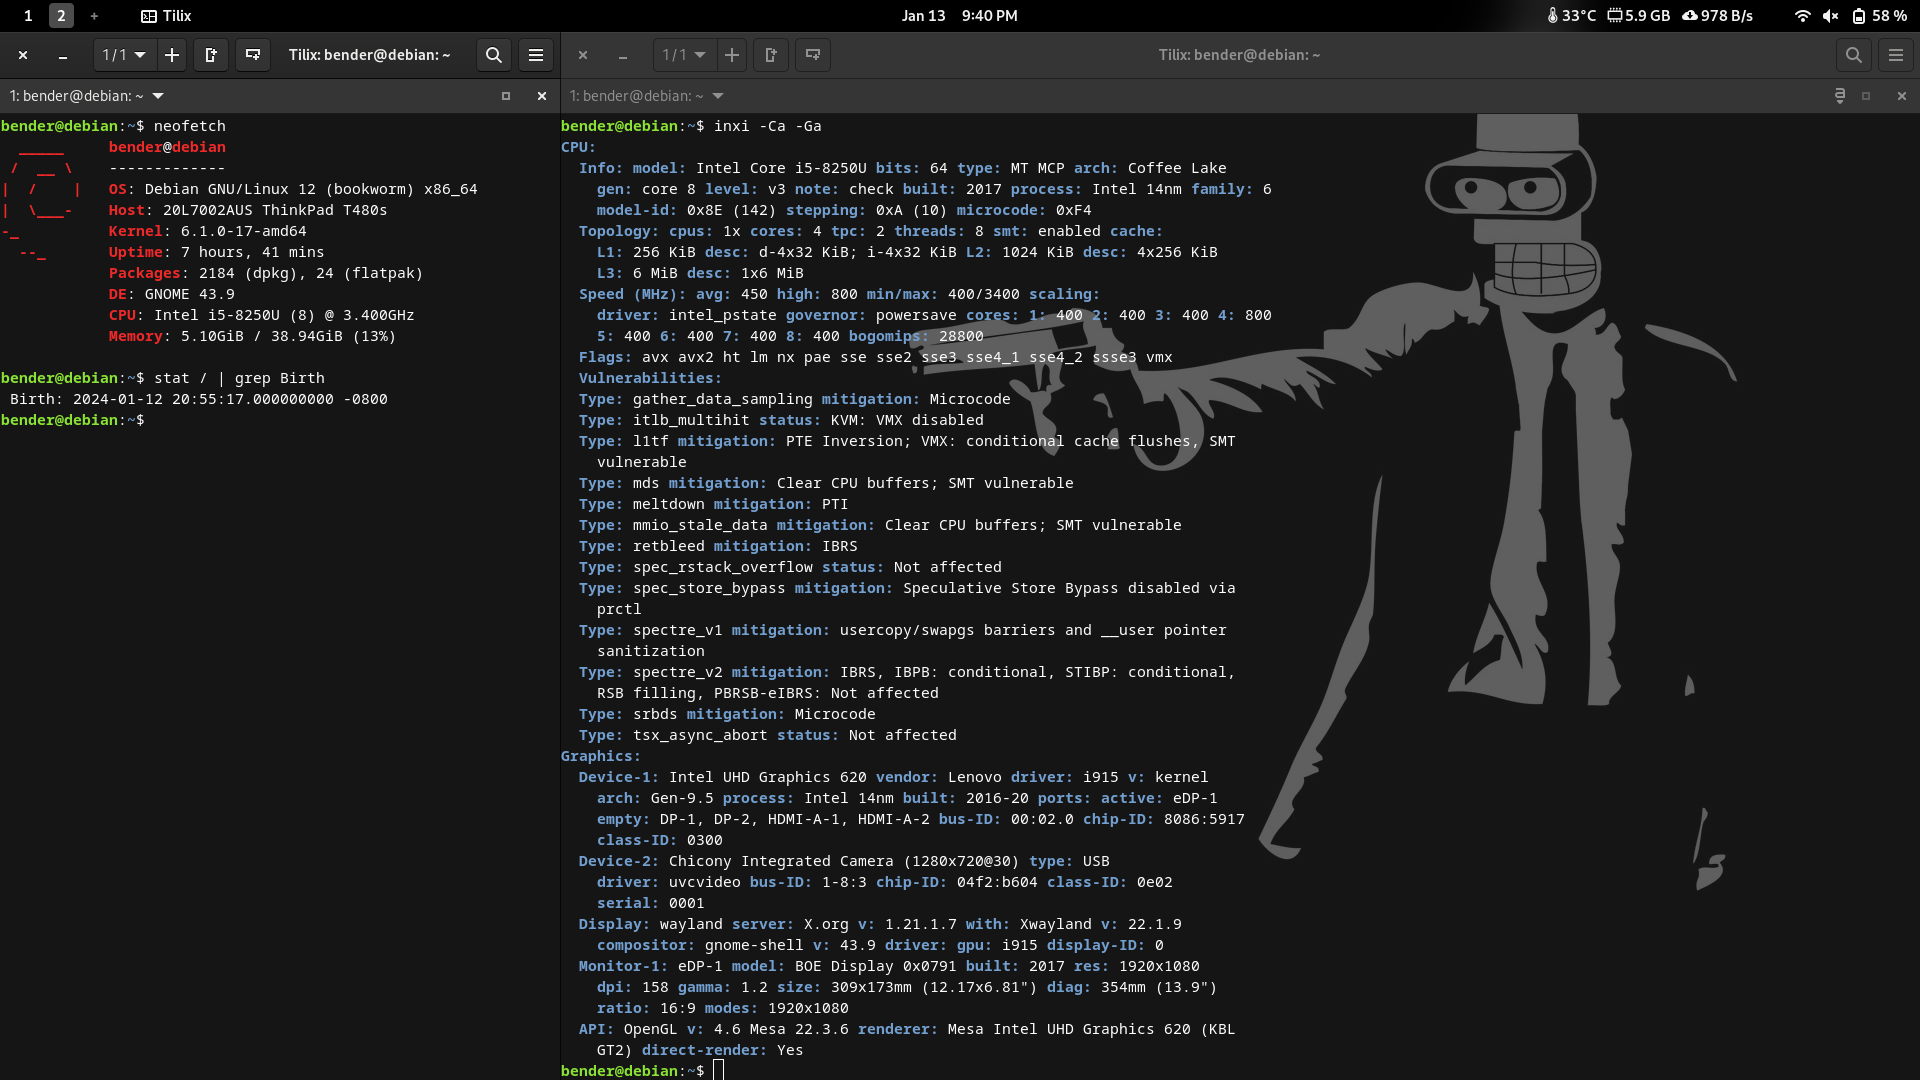The image size is (1920, 1080).
Task: Click new session plus in left window
Action: pos(172,55)
